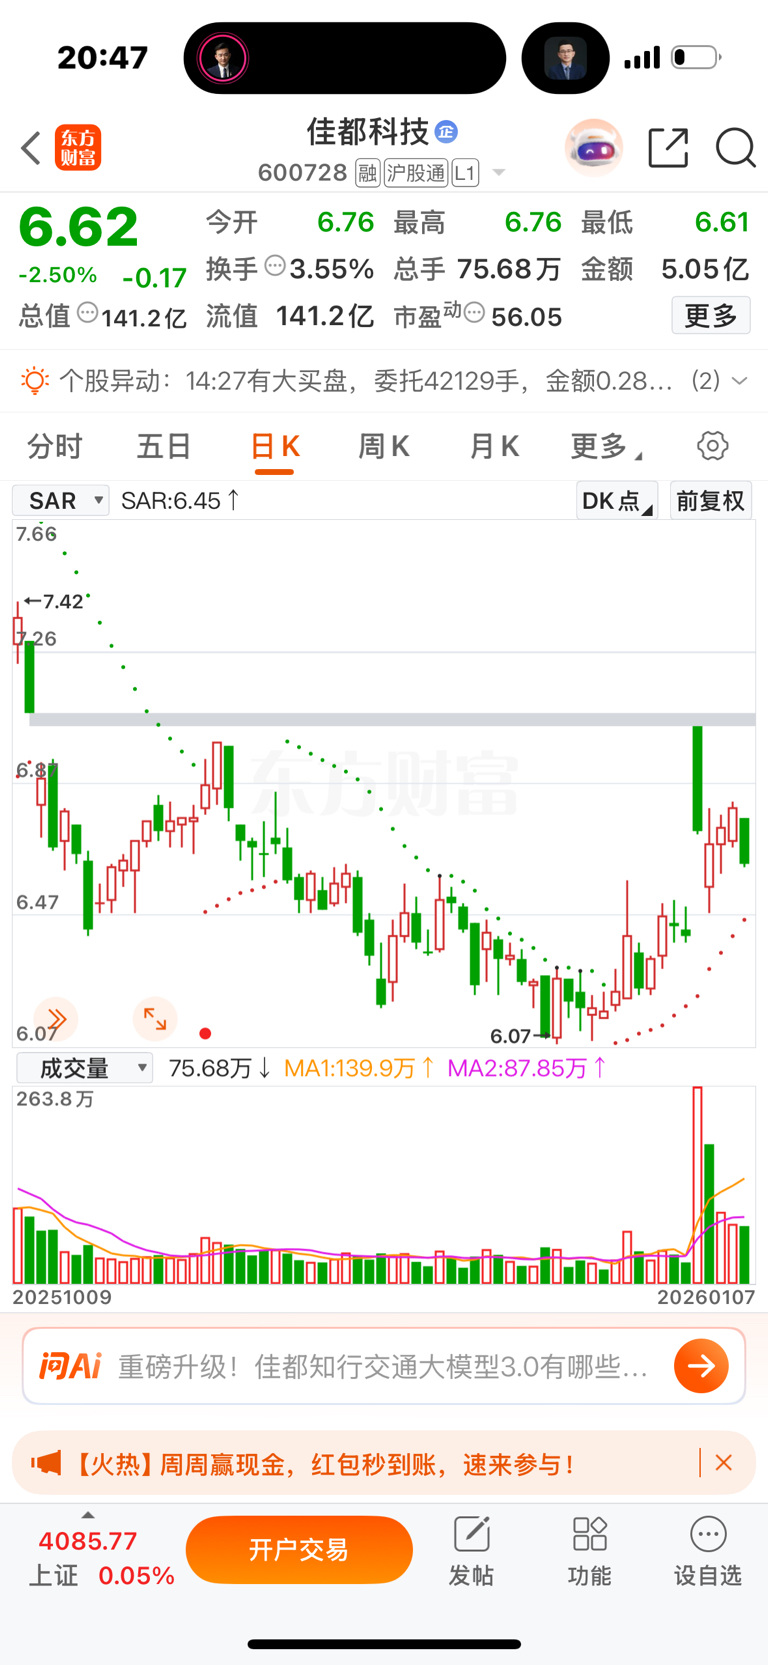Close the promo banner X icon
Viewport: 769px width, 1665px height.
click(724, 1463)
